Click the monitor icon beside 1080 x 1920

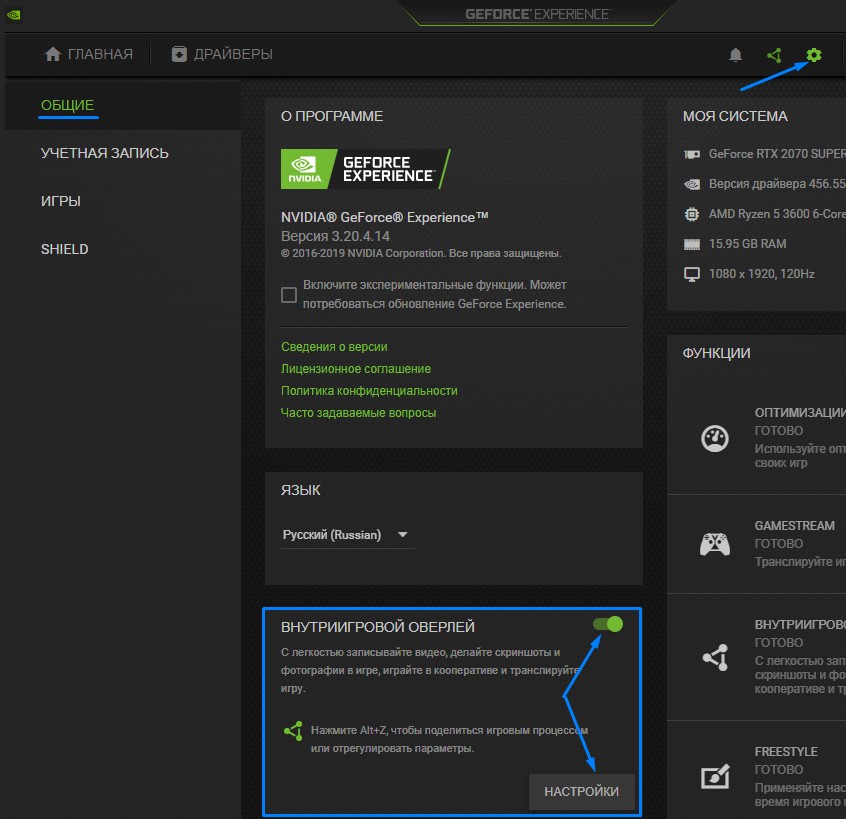(x=692, y=274)
